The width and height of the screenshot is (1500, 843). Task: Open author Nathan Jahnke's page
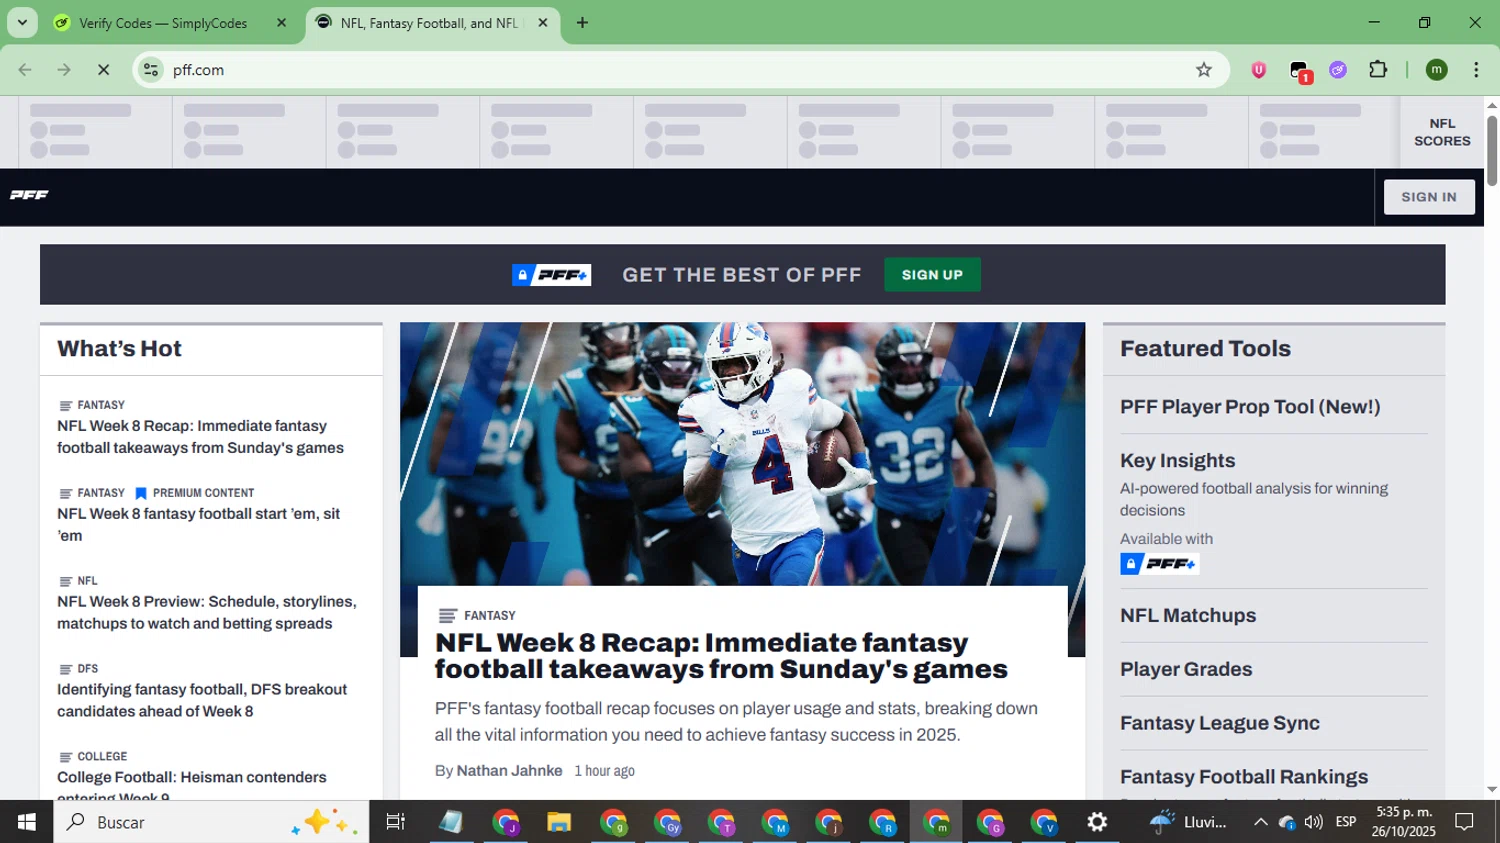(509, 771)
